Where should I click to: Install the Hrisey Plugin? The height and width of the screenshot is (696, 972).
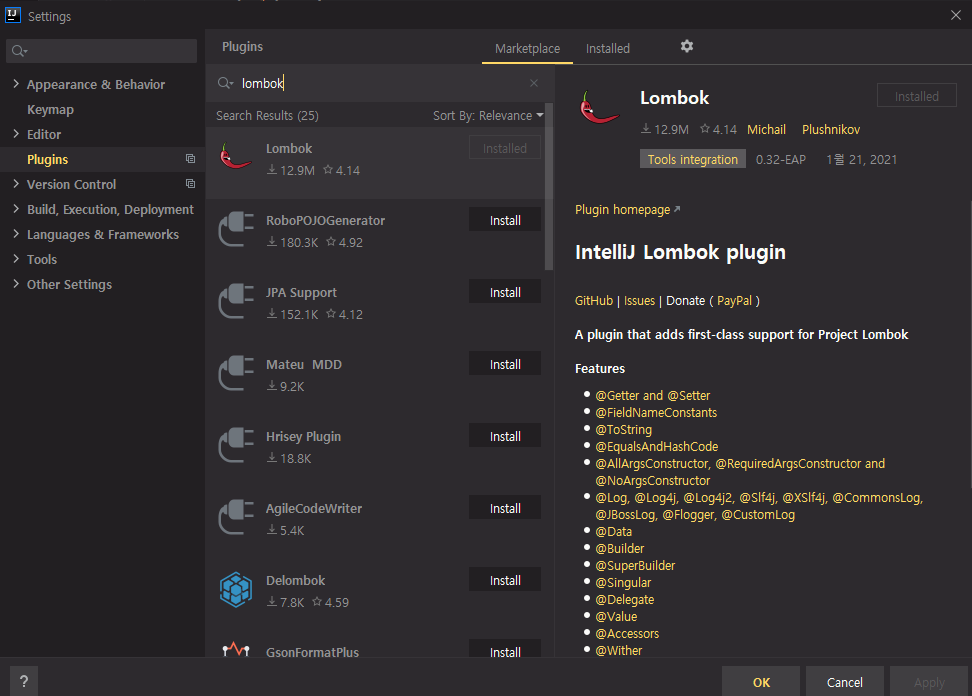tap(505, 436)
